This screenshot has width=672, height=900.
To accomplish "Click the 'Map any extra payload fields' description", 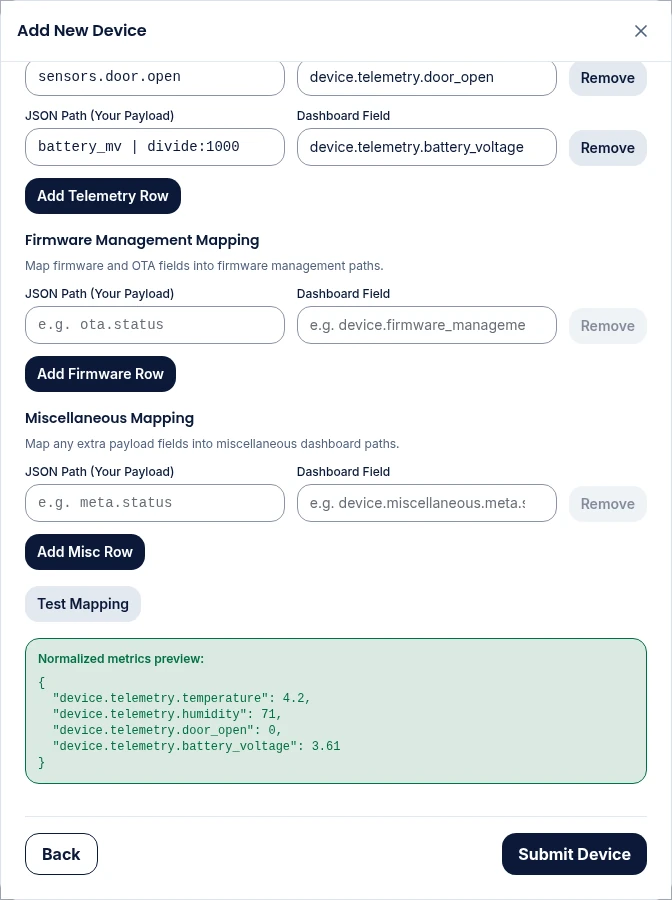I will pos(212,444).
